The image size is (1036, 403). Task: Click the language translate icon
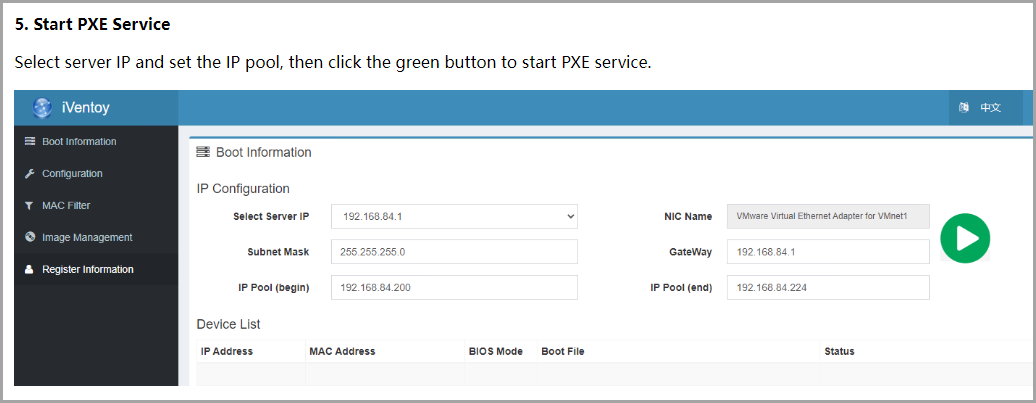point(963,108)
